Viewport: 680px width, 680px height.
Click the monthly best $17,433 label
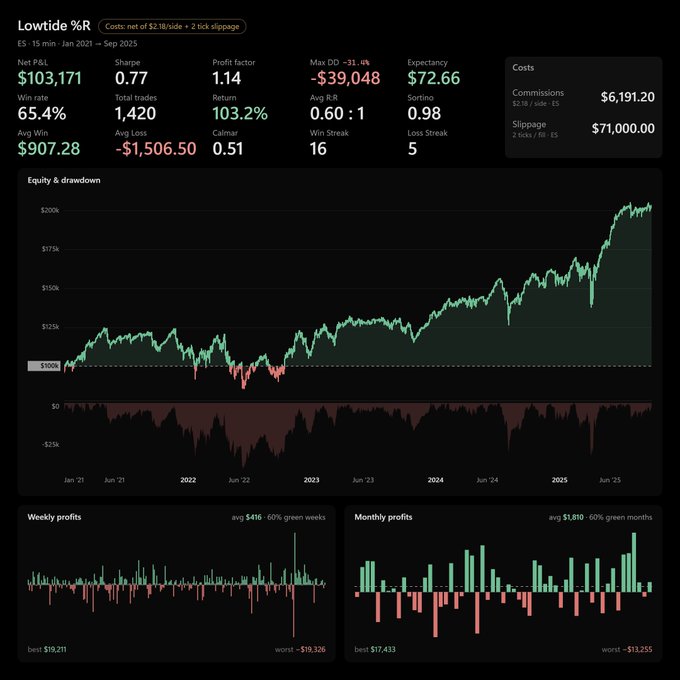375,649
